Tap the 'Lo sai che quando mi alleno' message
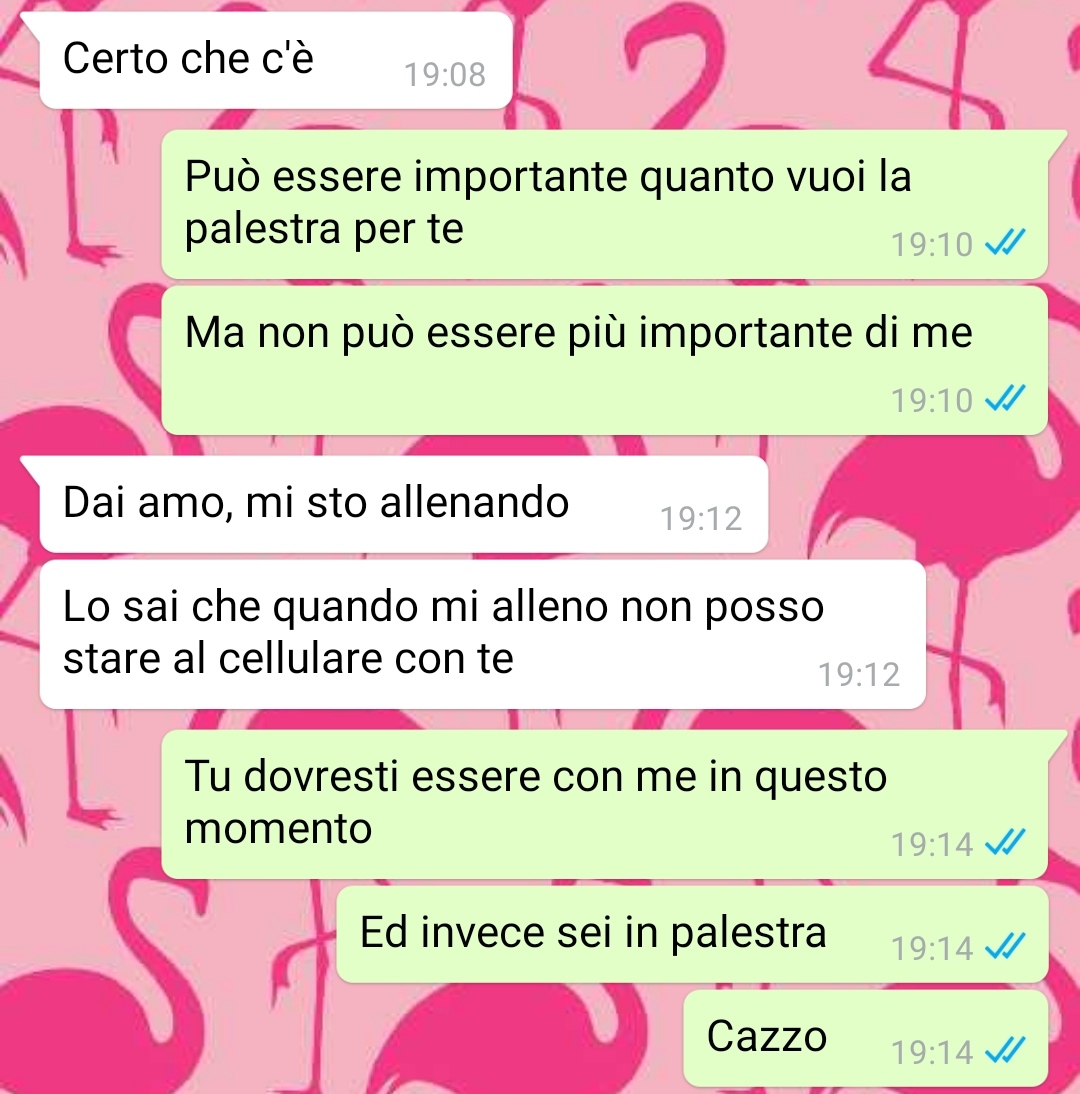The image size is (1080, 1094). coord(483,634)
